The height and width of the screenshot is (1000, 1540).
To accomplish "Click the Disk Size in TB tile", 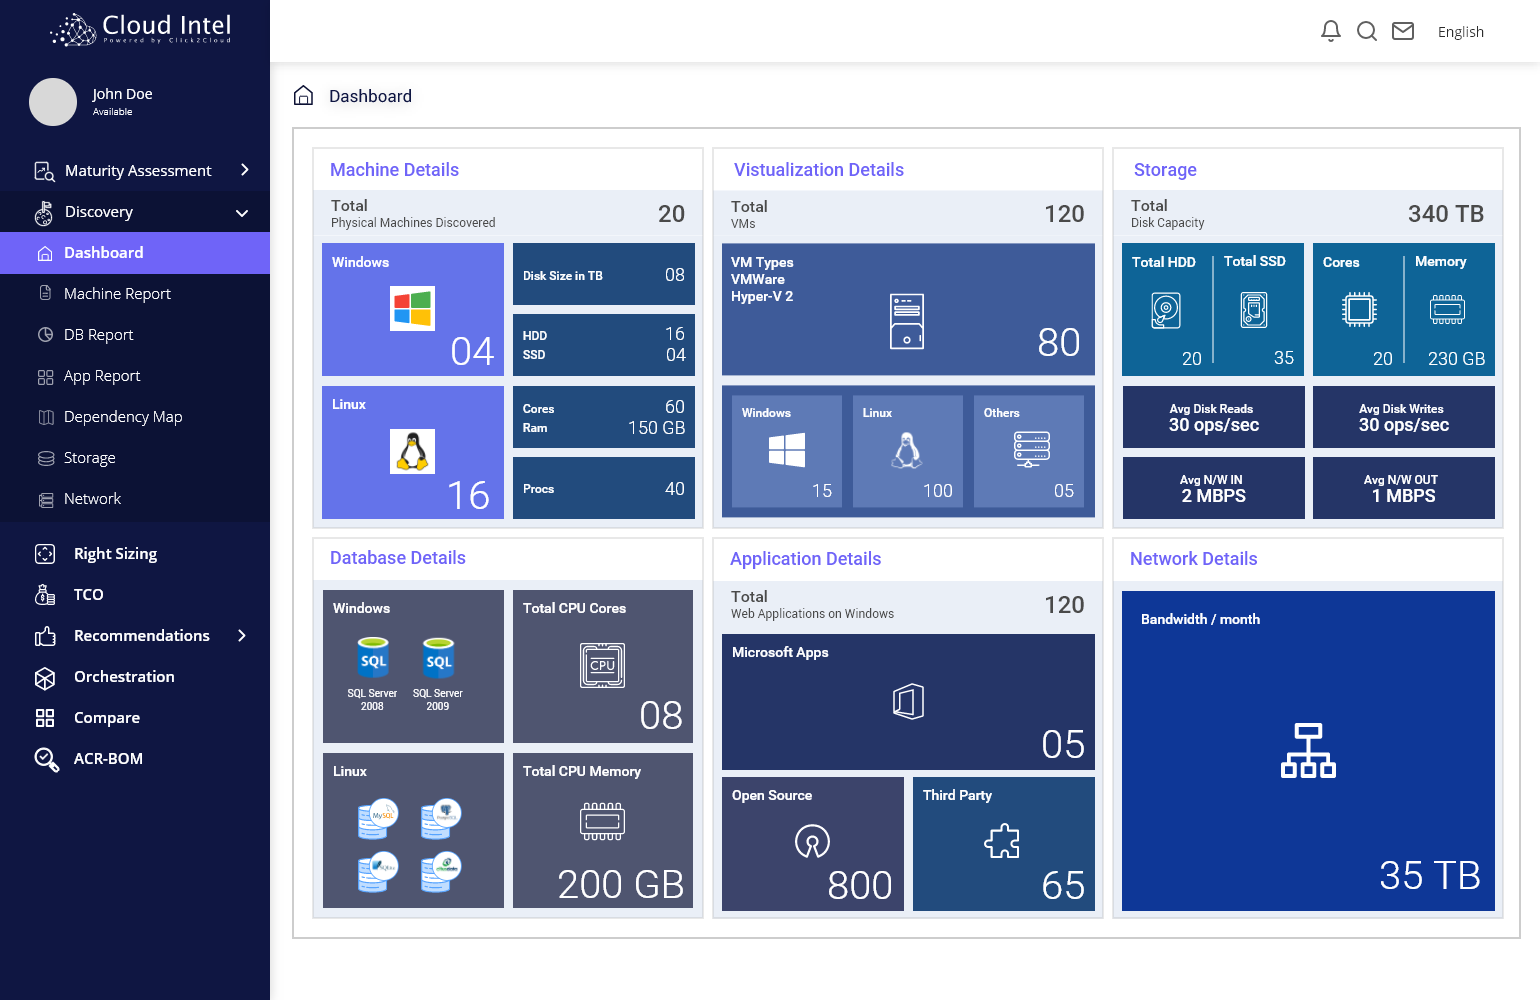I will pos(604,274).
